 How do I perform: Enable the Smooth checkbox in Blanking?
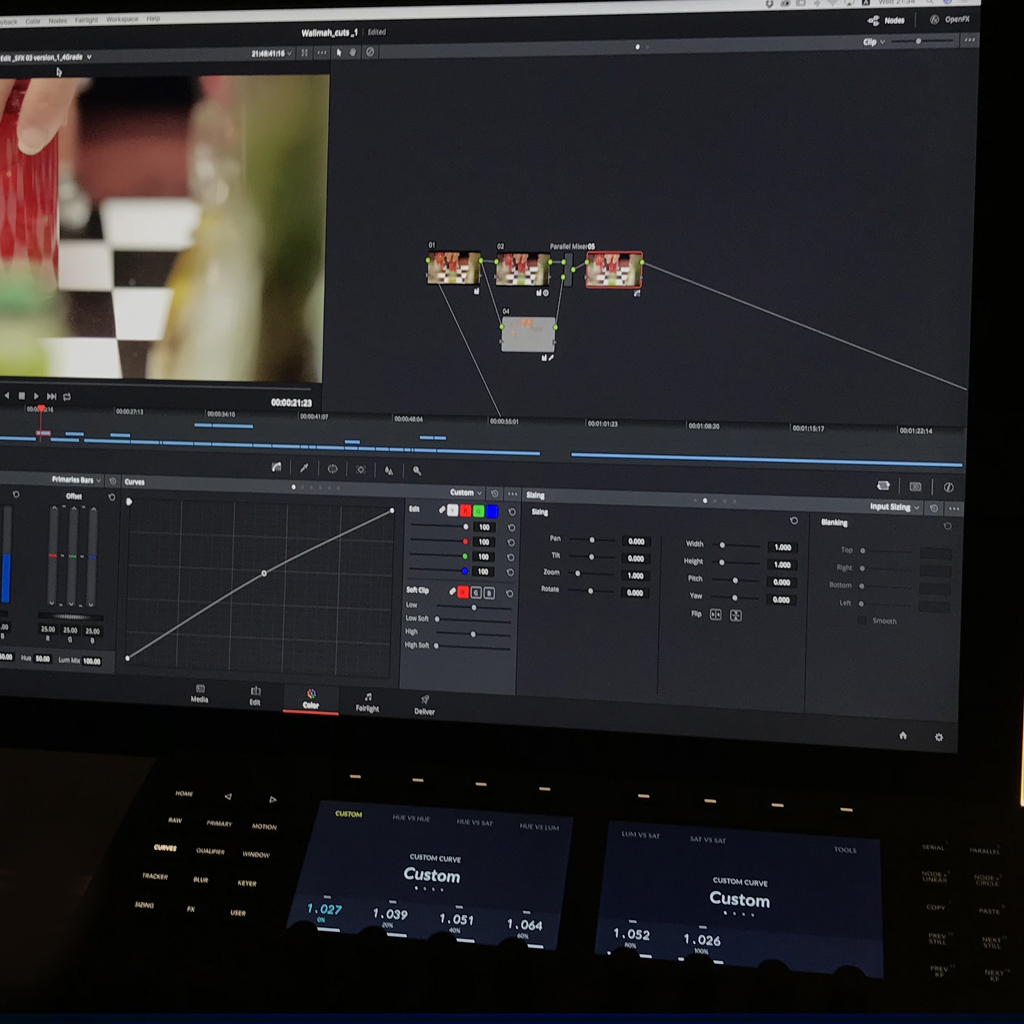[862, 620]
